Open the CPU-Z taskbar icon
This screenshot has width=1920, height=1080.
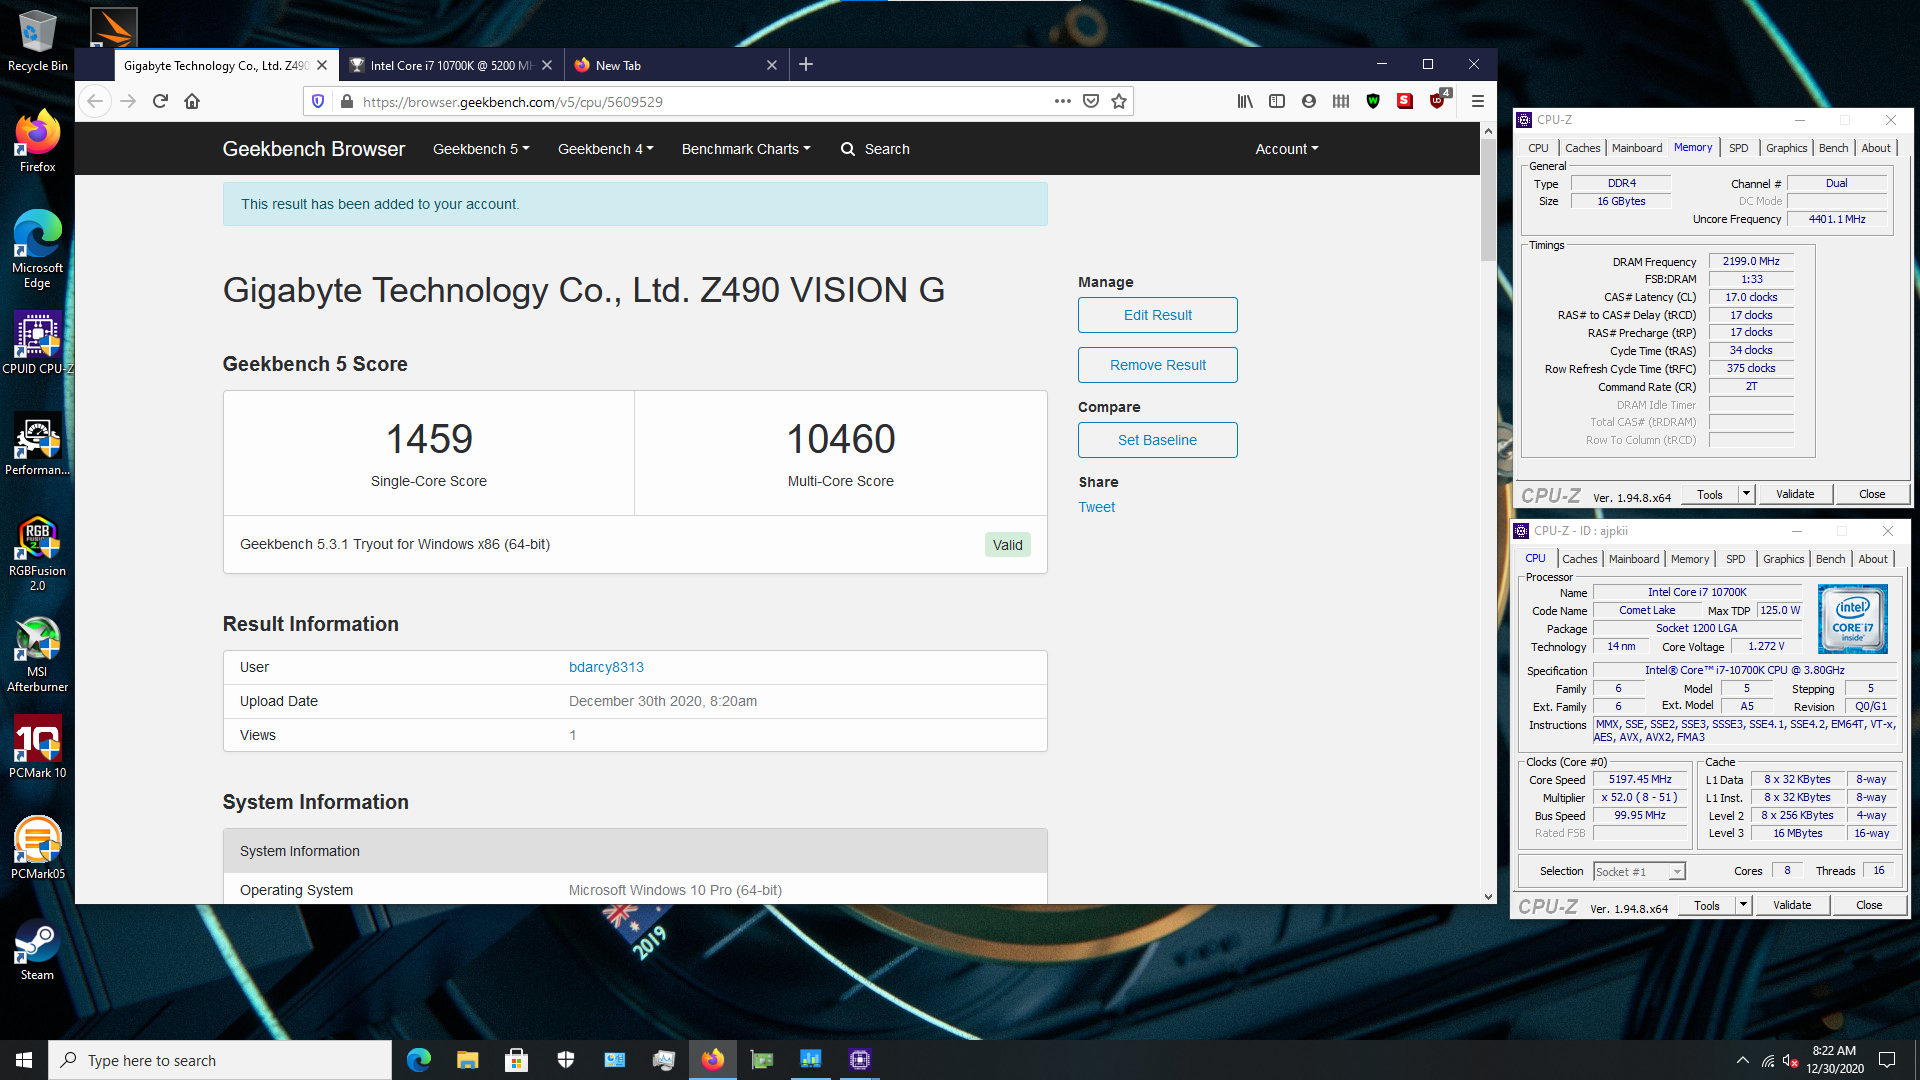coord(860,1060)
